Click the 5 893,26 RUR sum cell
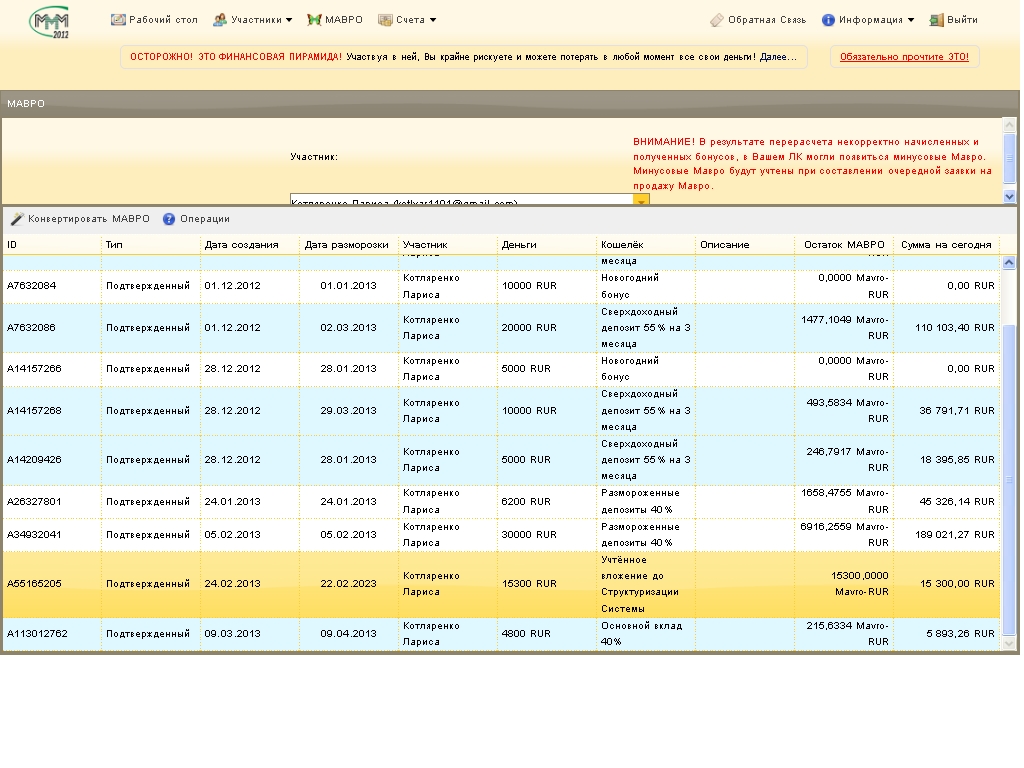1024x768 pixels. (x=946, y=634)
